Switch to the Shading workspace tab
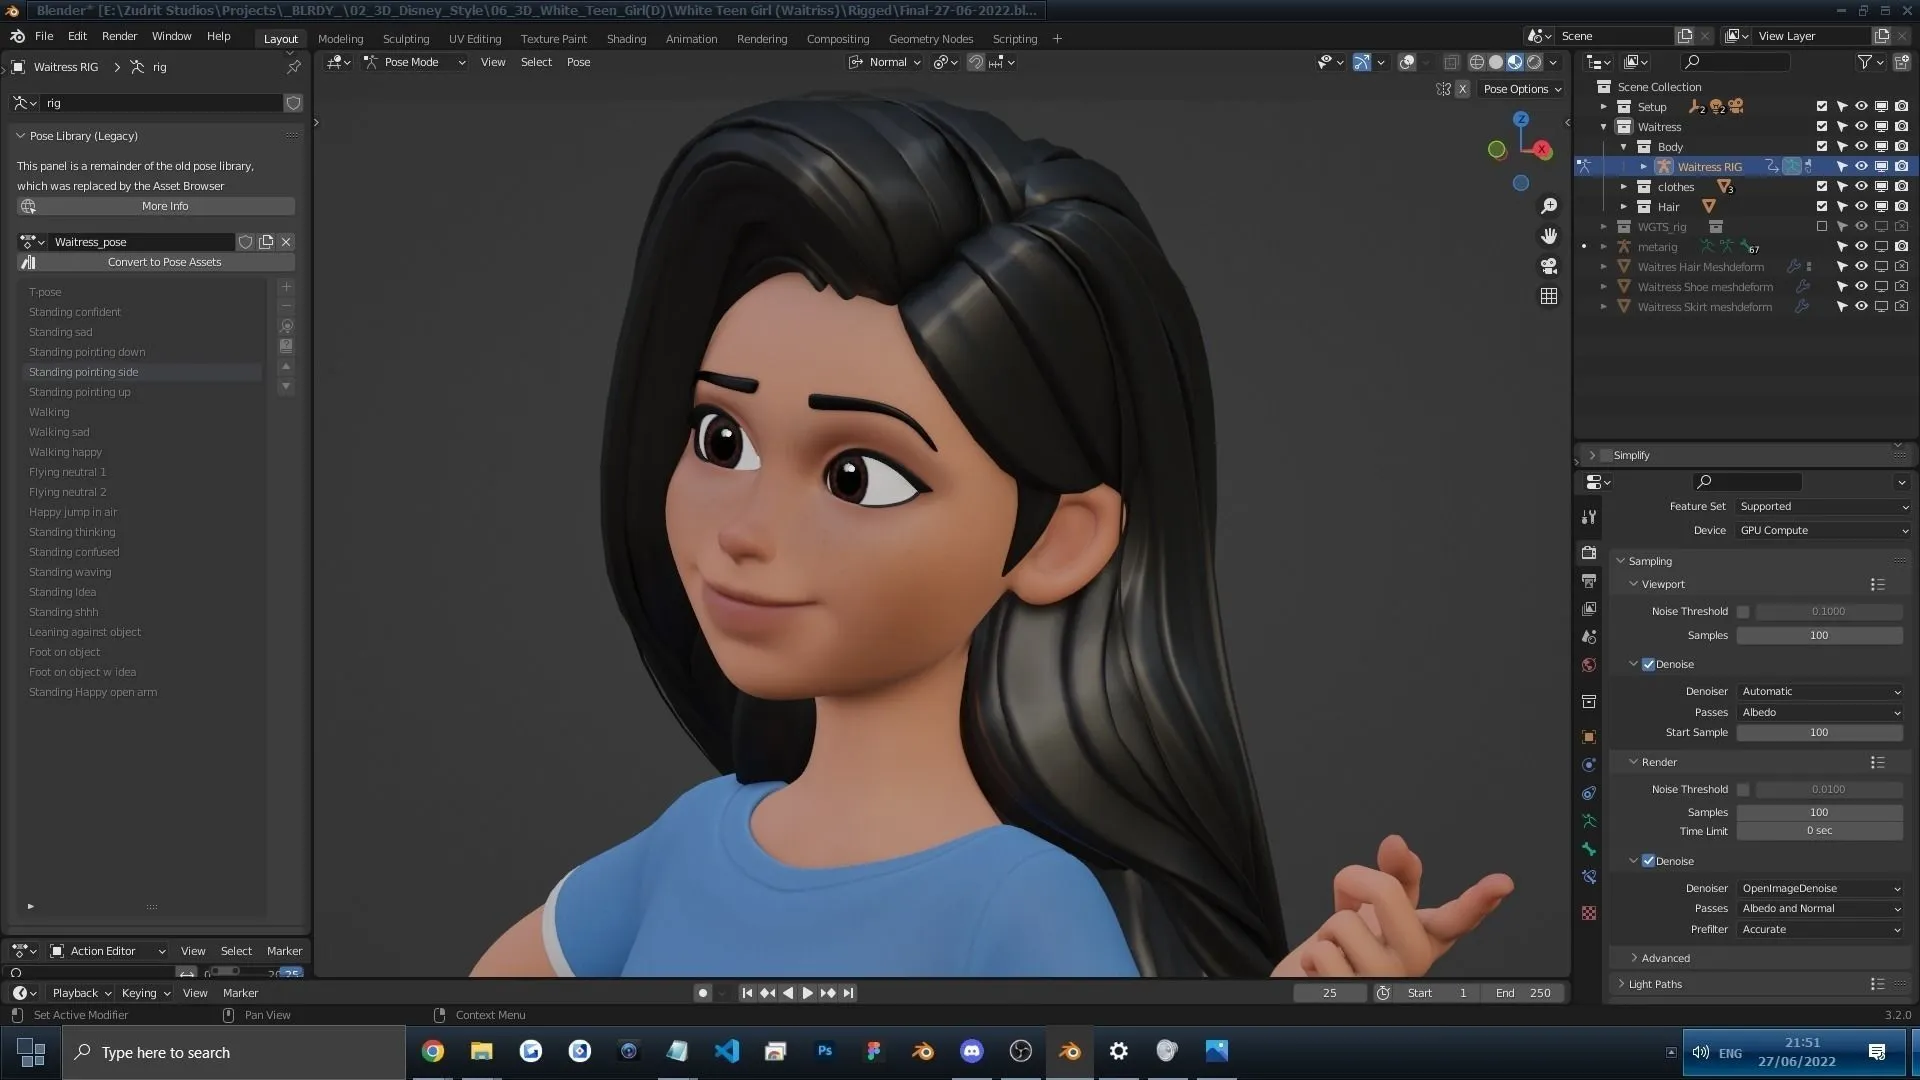Screen dimensions: 1920x1080 pos(626,38)
